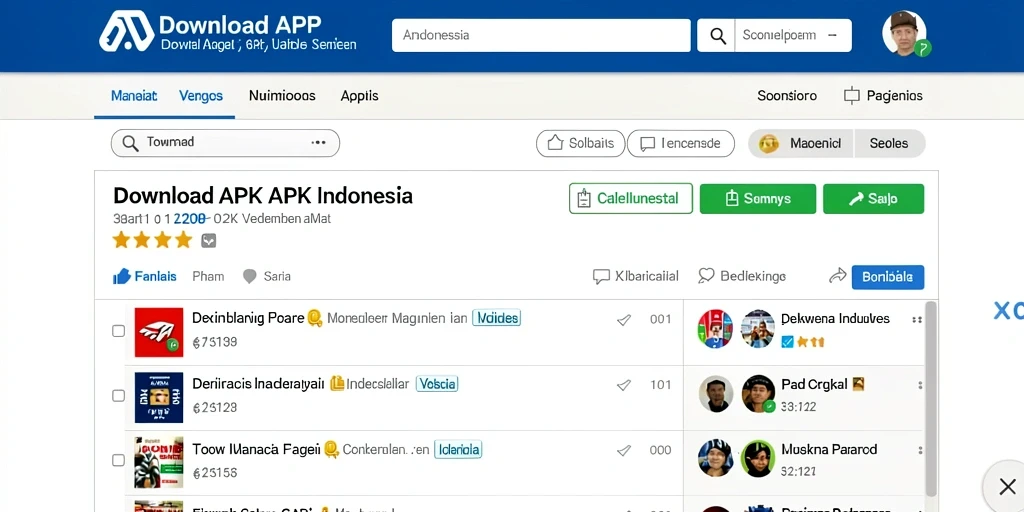This screenshot has width=1024, height=512.
Task: Click the Saria speech bubble icon
Action: [x=249, y=276]
